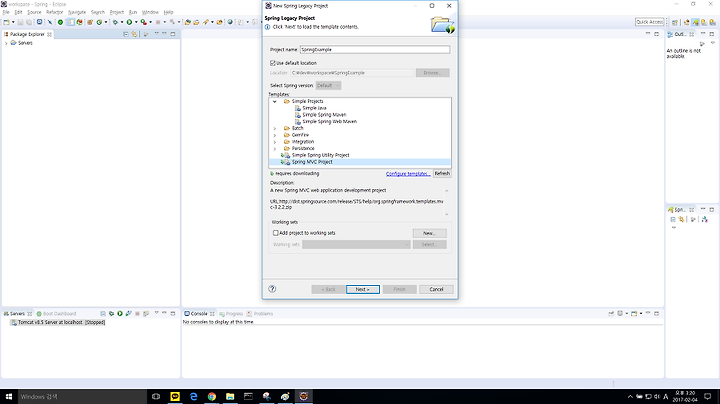This screenshot has height=404, width=720.
Task: Expand the Integration template folder
Action: pos(275,142)
